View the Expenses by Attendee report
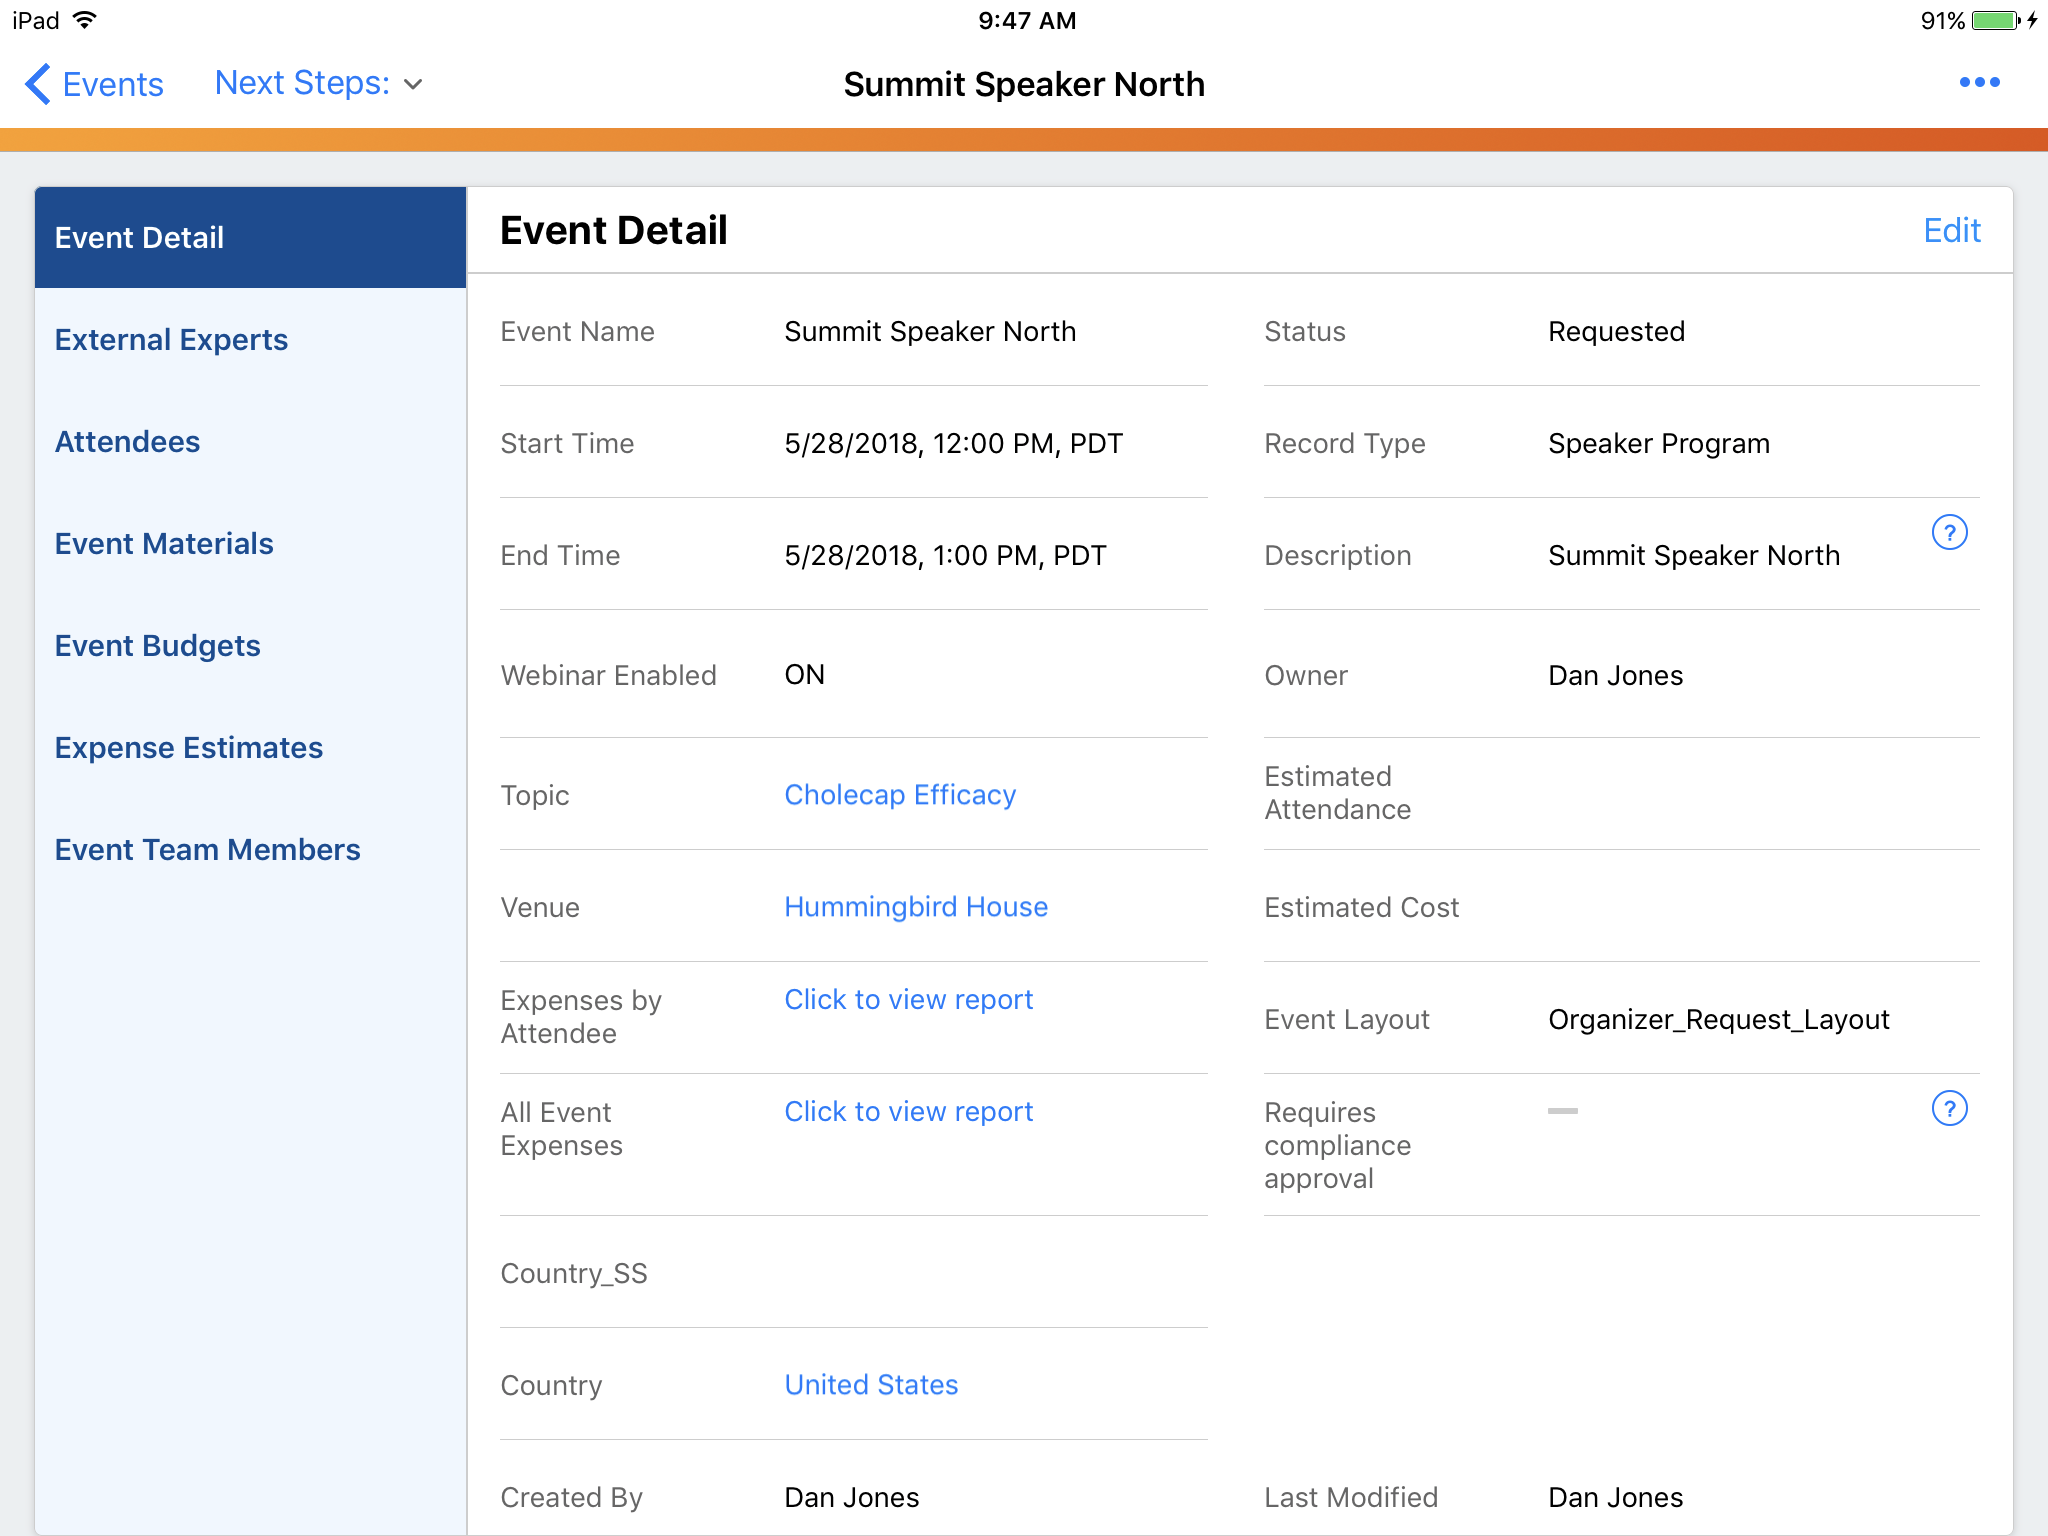2048x1536 pixels. [x=907, y=1000]
